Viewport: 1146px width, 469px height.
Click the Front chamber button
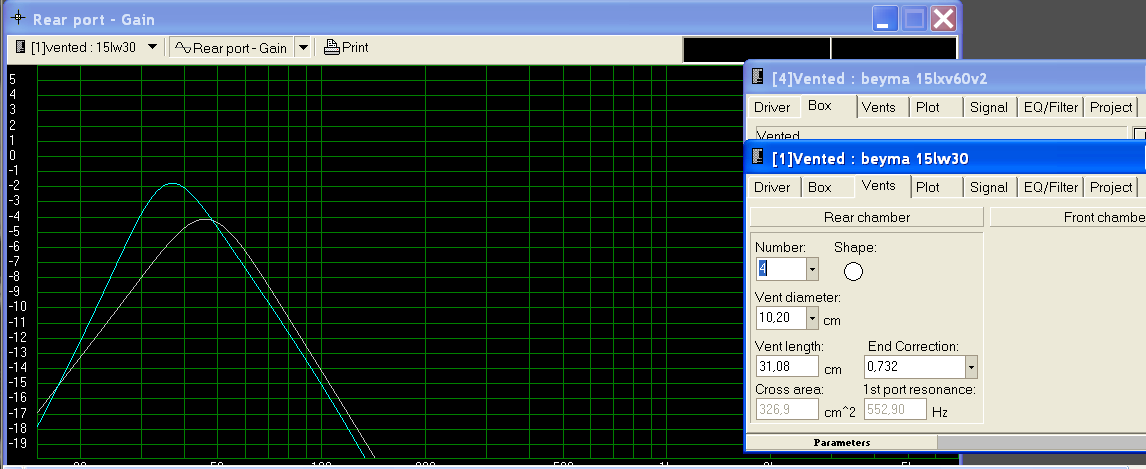(1068, 217)
